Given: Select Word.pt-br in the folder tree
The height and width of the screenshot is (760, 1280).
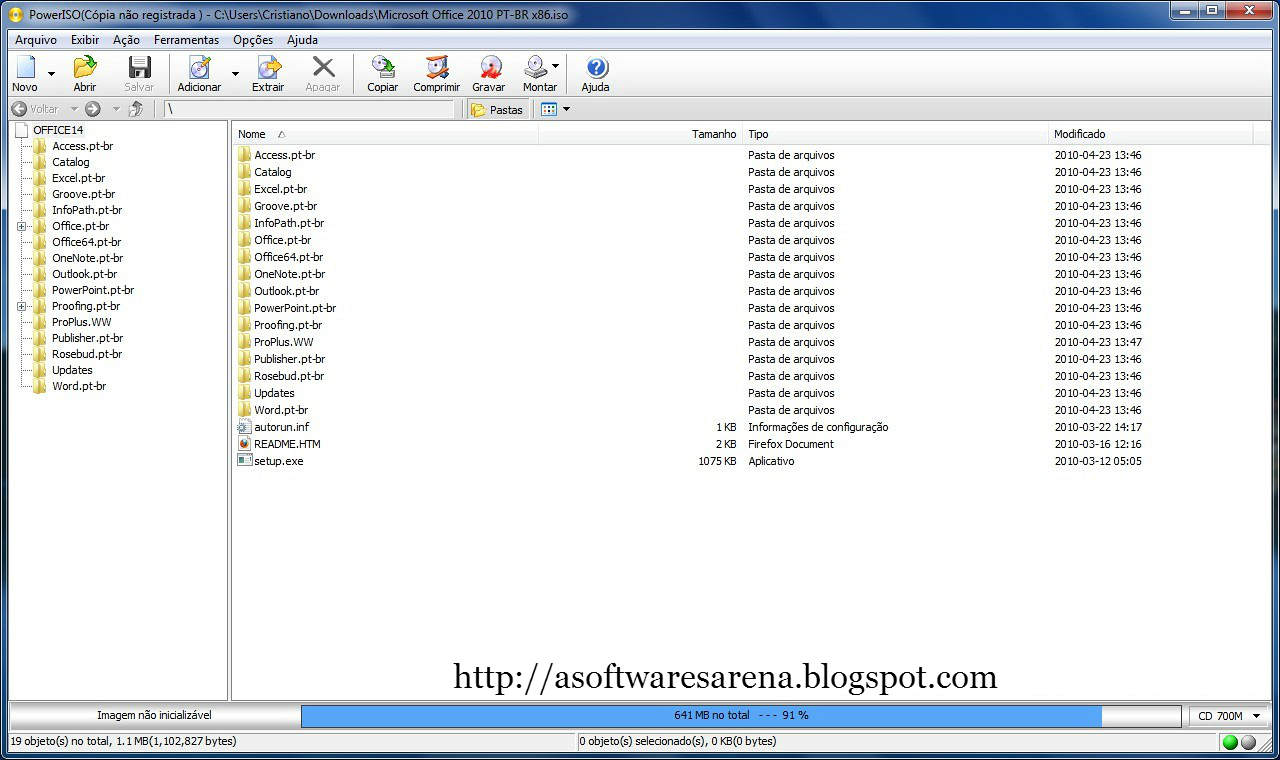Looking at the screenshot, I should click(x=79, y=386).
